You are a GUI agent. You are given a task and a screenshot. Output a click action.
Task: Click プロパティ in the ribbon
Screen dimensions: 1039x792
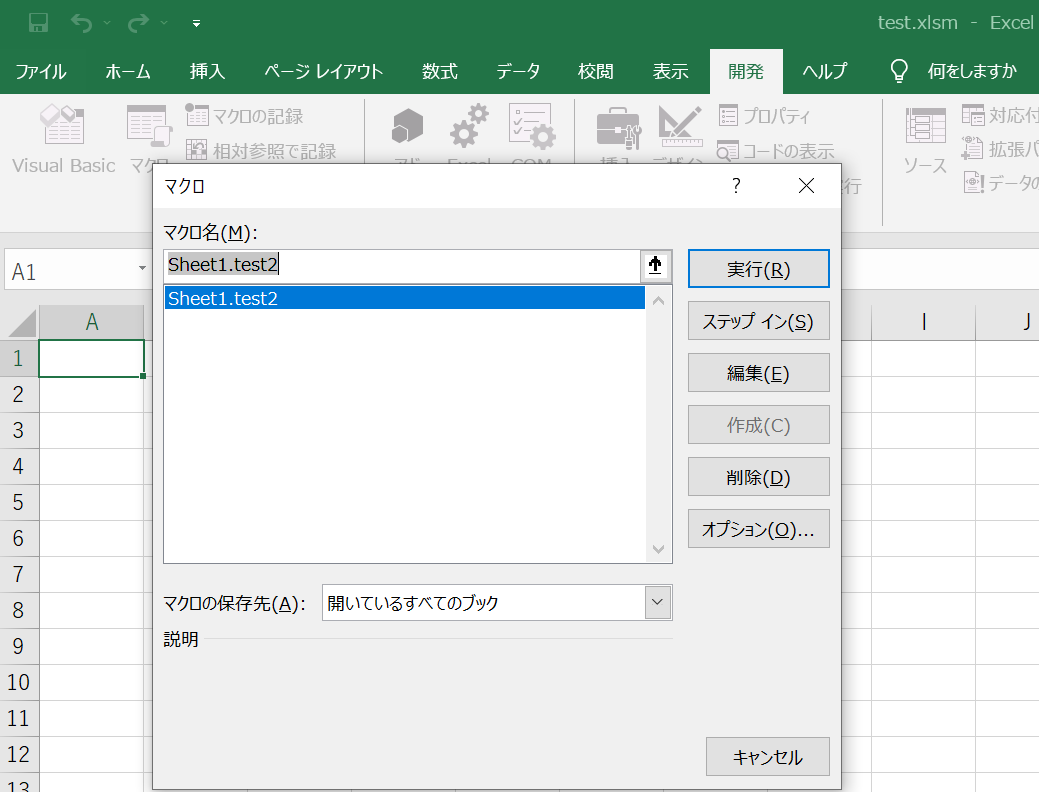[x=764, y=116]
